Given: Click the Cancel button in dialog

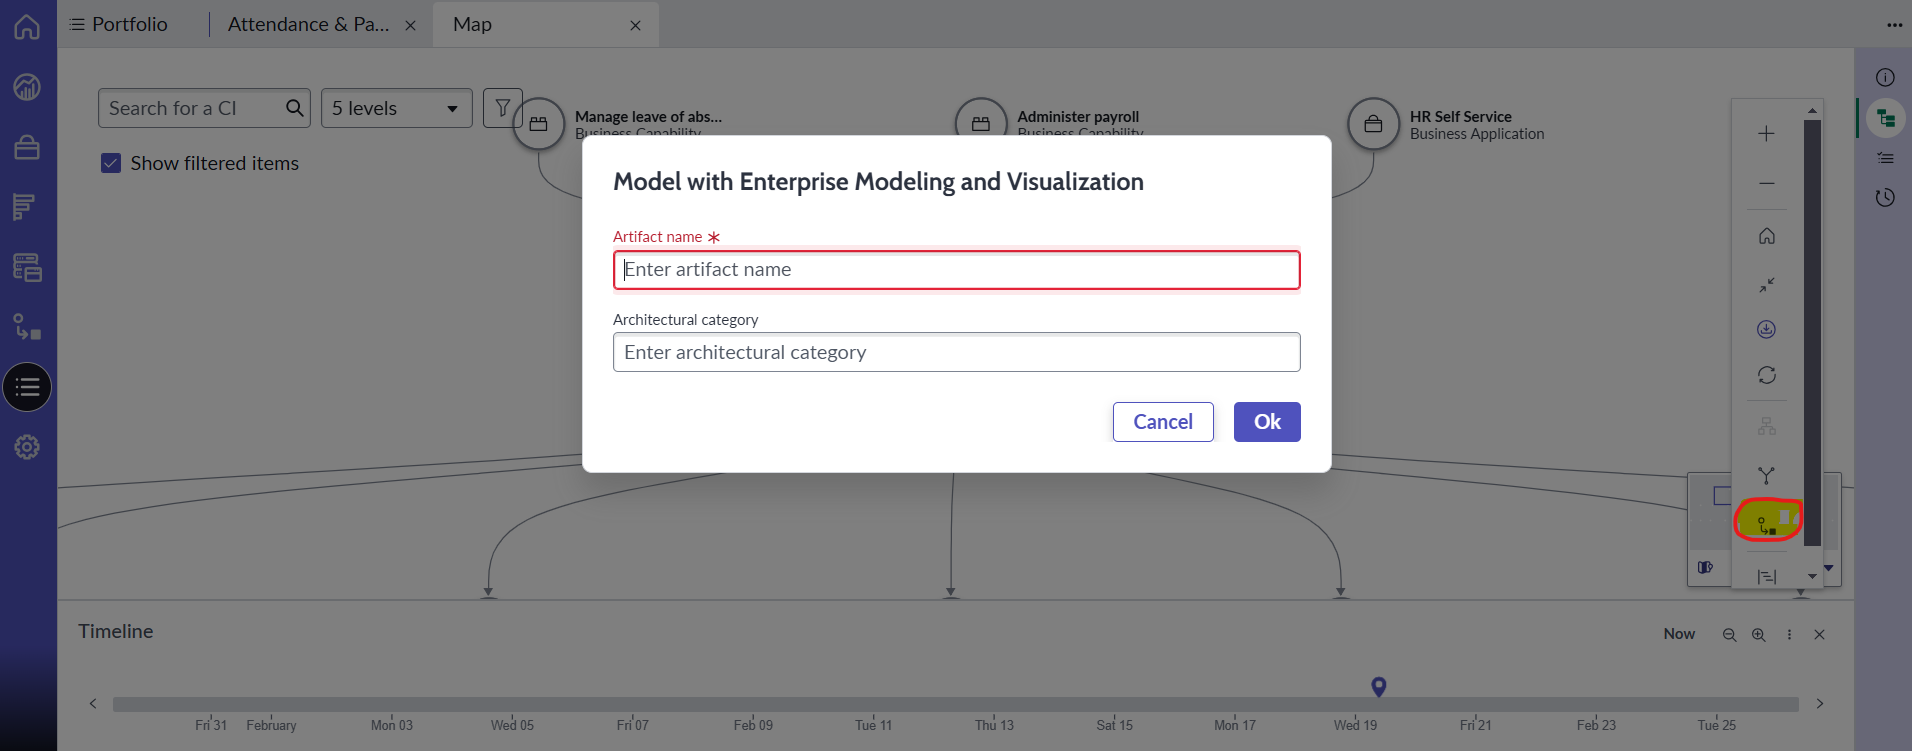Looking at the screenshot, I should point(1163,422).
